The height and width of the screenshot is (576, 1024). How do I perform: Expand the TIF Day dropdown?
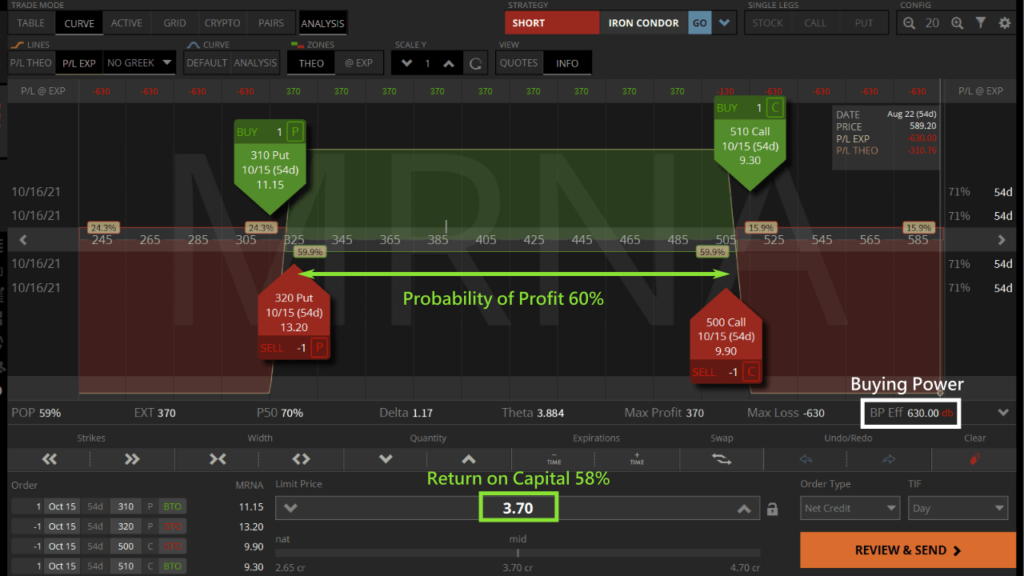coord(957,508)
